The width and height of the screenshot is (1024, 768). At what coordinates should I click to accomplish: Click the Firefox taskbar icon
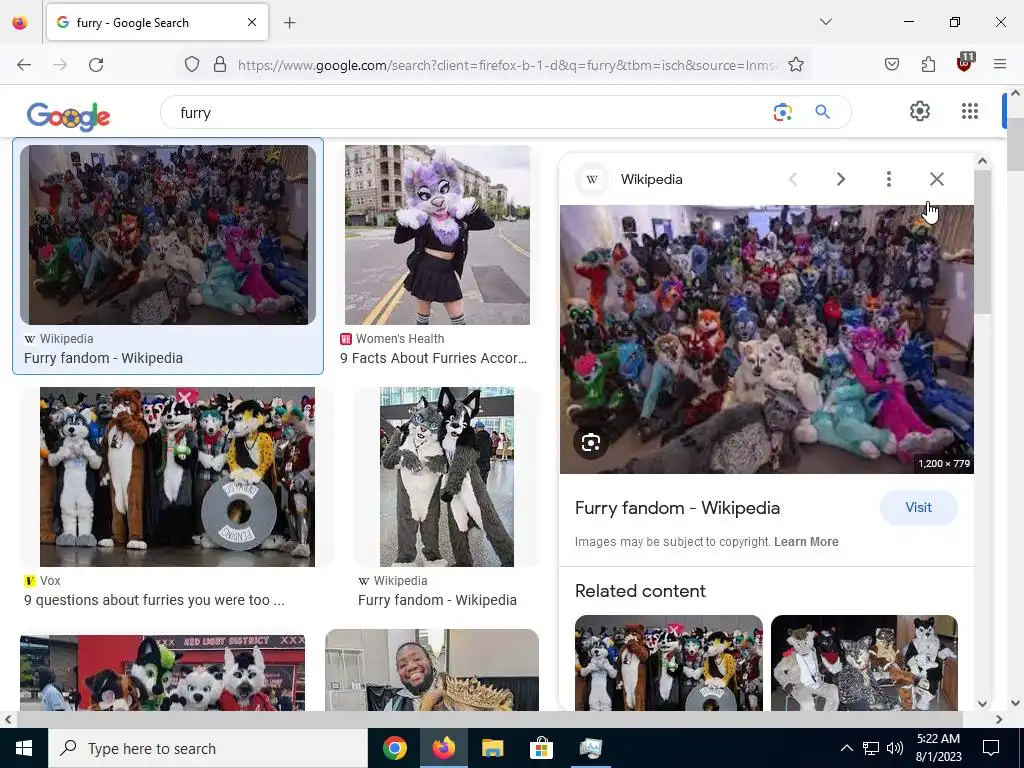pos(443,748)
